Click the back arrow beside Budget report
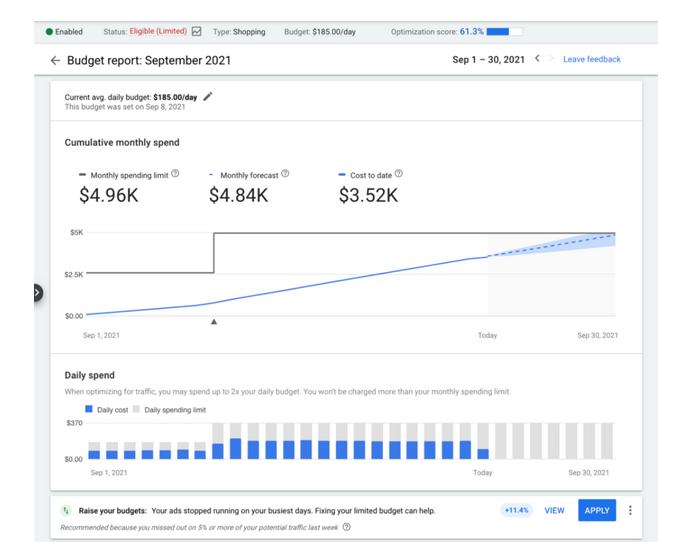The image size is (678, 554). [x=55, y=61]
